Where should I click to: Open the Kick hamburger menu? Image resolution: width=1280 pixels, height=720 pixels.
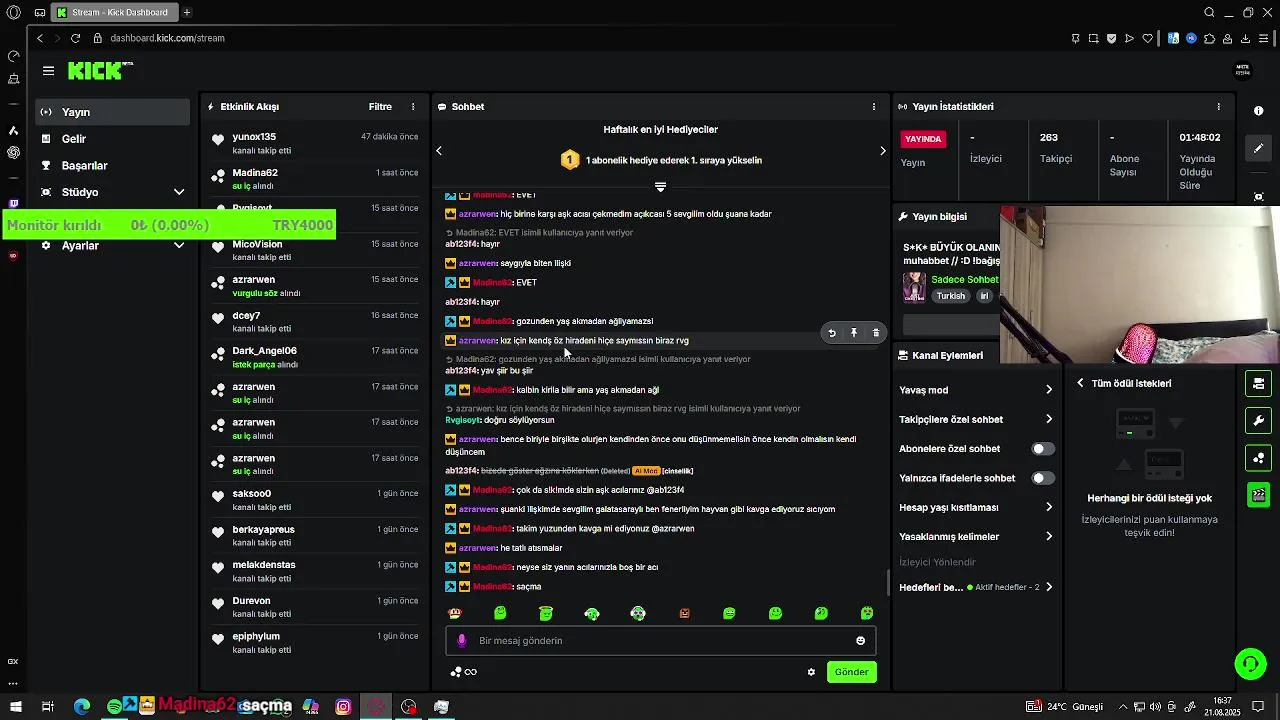tap(48, 70)
